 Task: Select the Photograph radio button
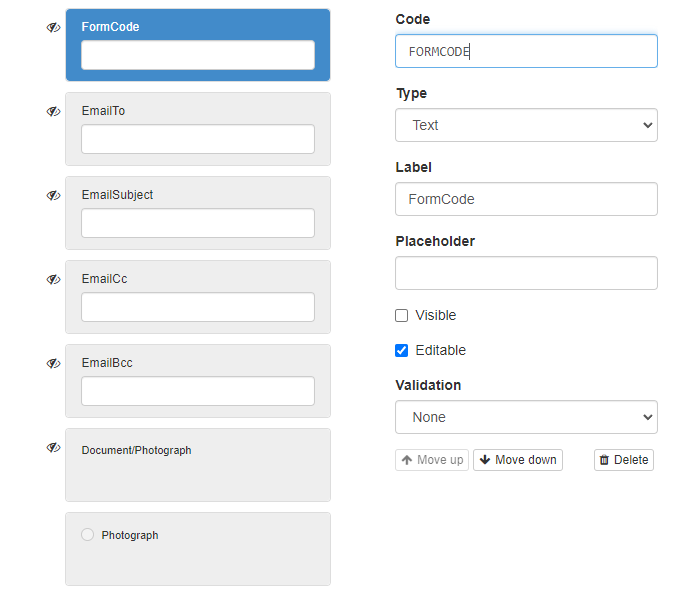tap(88, 535)
